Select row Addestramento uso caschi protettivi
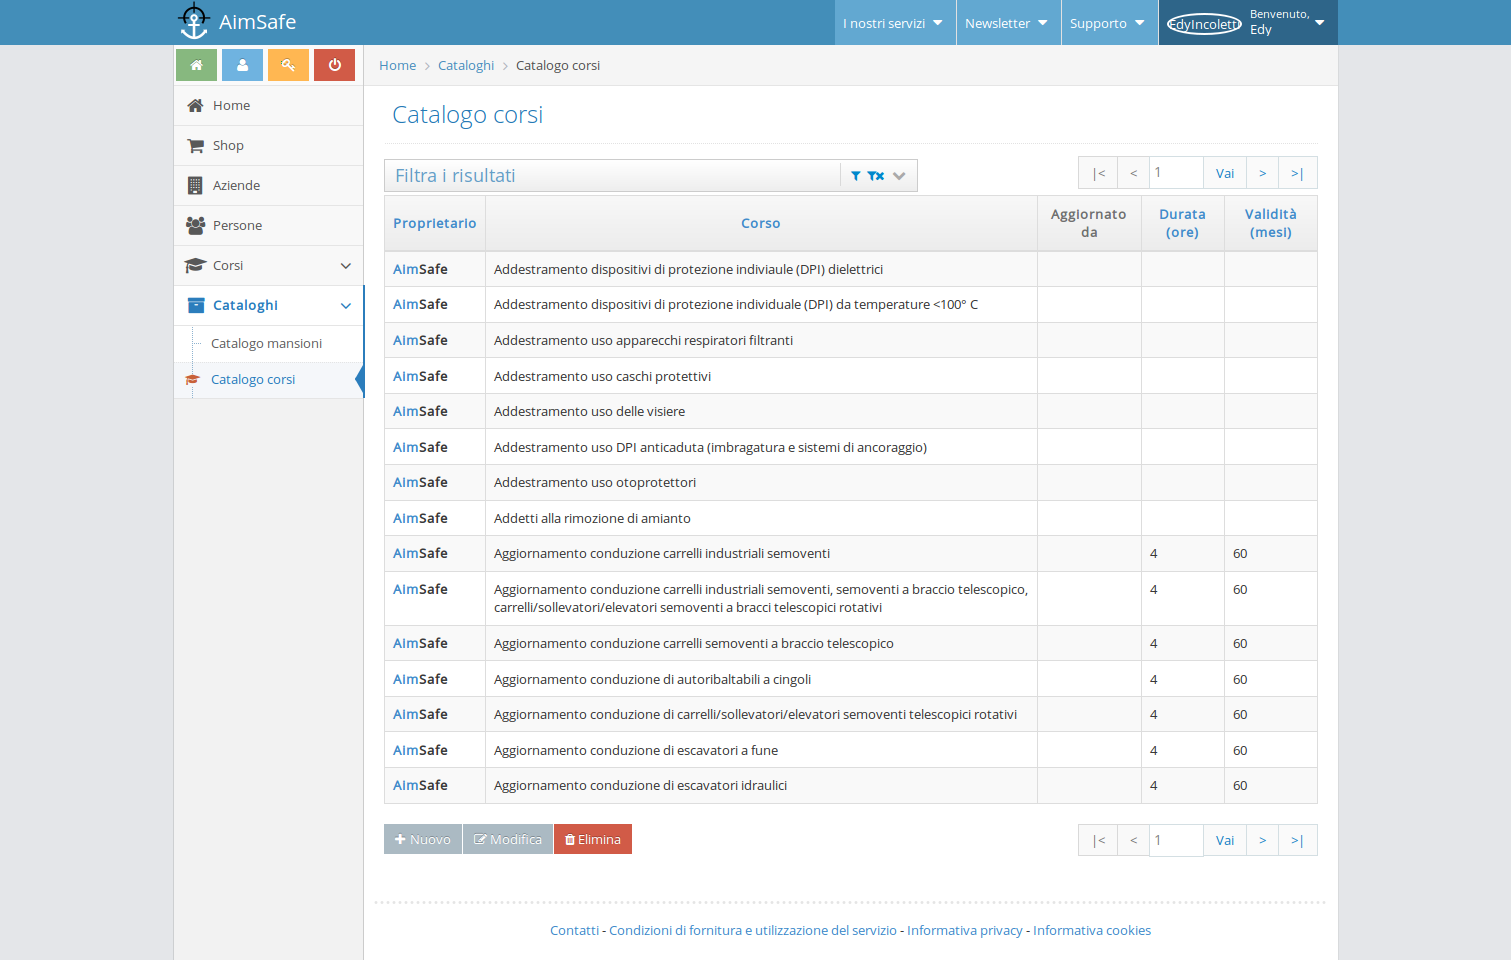 coord(850,376)
